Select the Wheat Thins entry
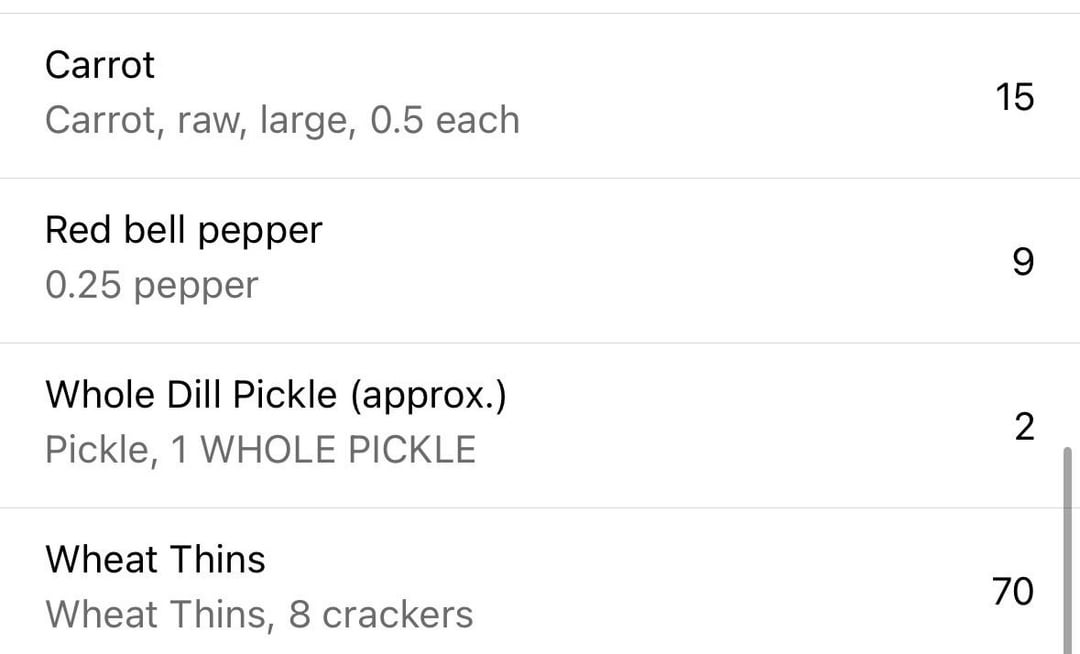The image size is (1080, 654). (540, 582)
